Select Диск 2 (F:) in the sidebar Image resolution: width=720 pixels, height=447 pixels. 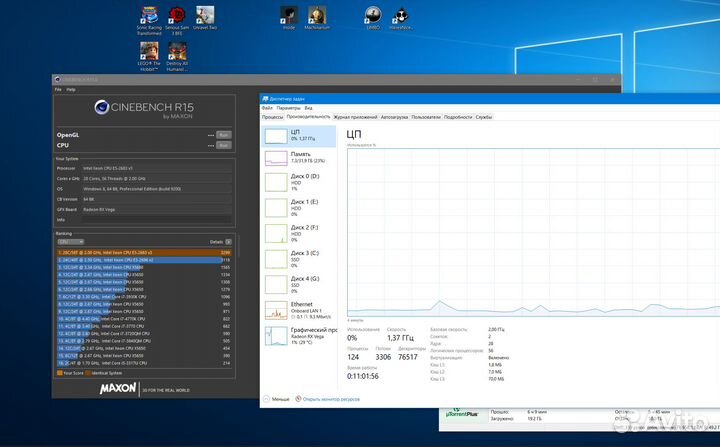tap(299, 233)
